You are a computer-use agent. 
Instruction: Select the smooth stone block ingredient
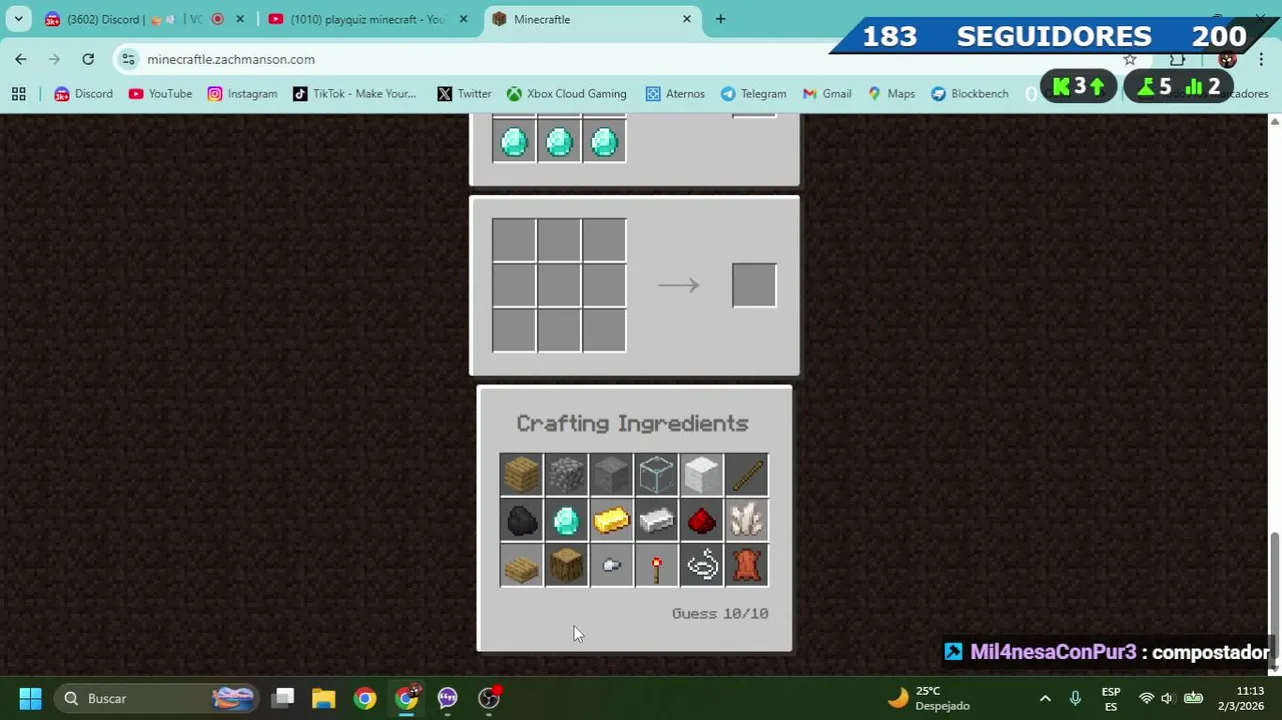click(x=611, y=475)
